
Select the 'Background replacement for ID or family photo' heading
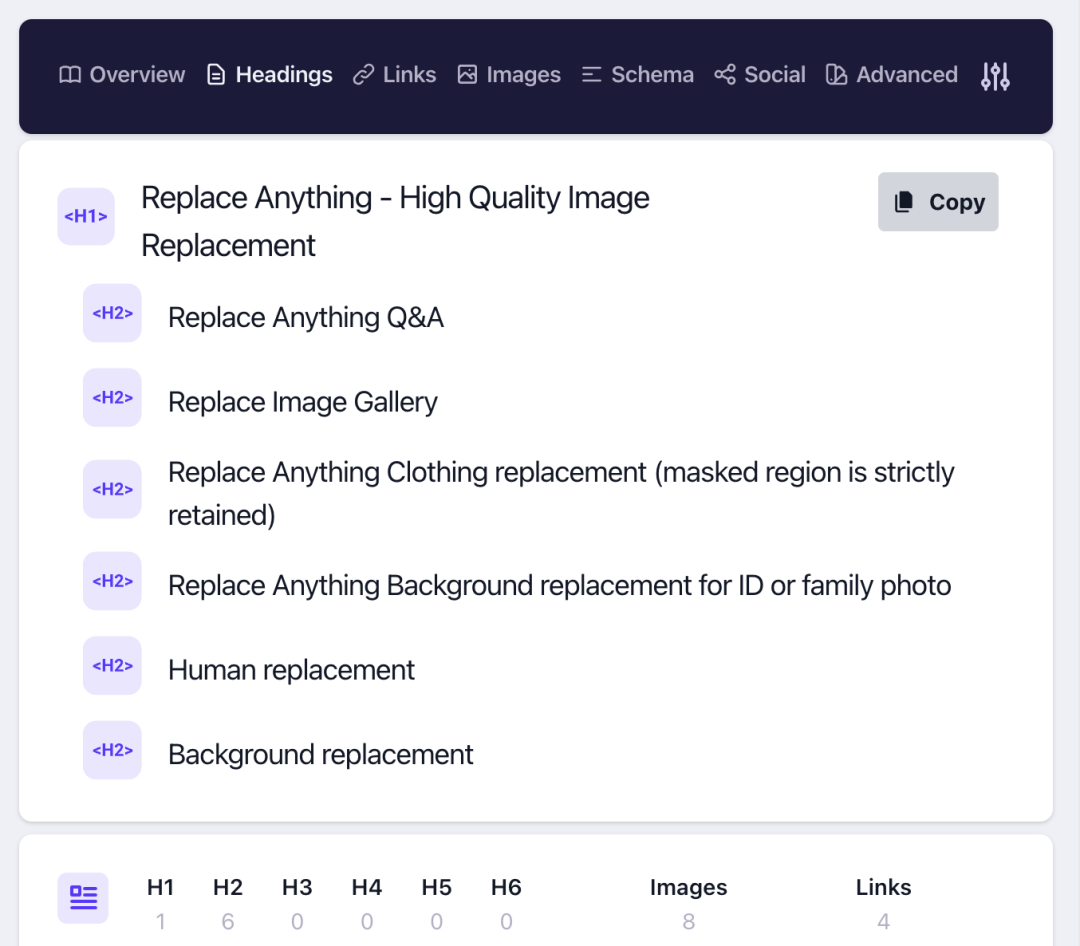[x=560, y=586]
